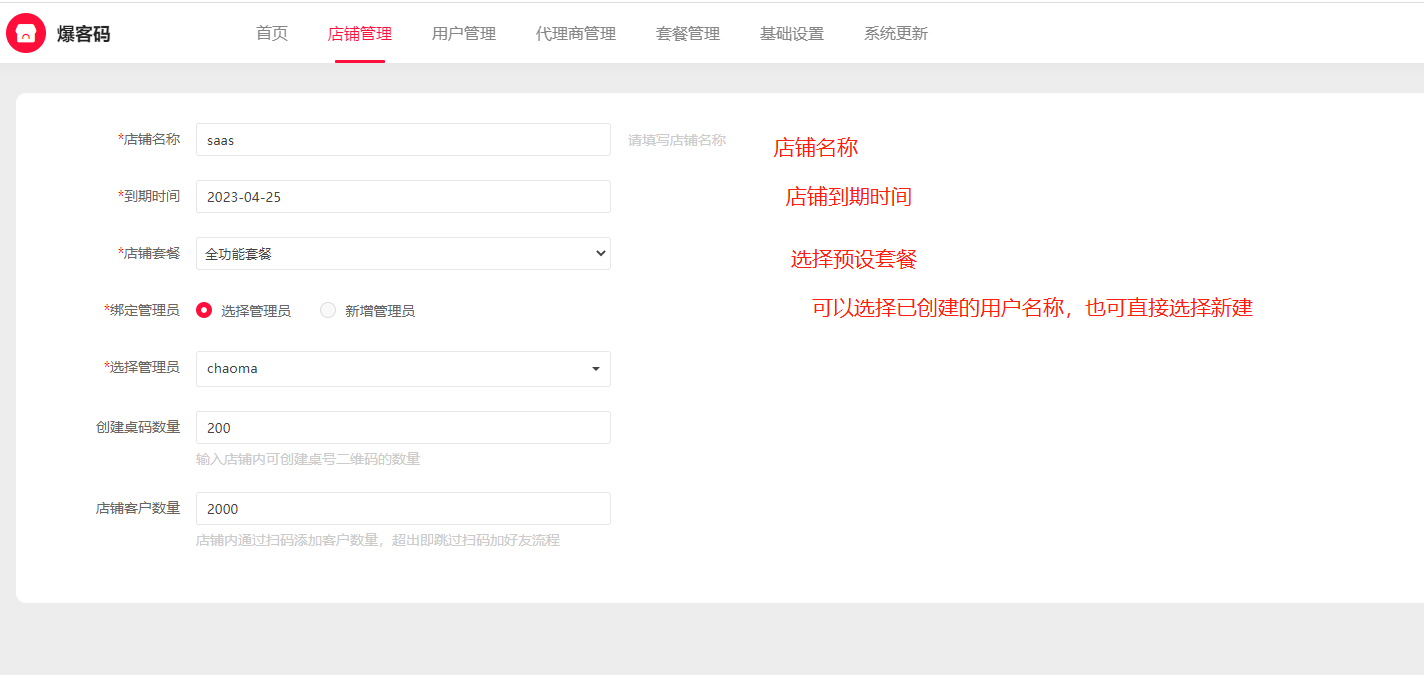Open the 用户管理 tab

tap(464, 33)
